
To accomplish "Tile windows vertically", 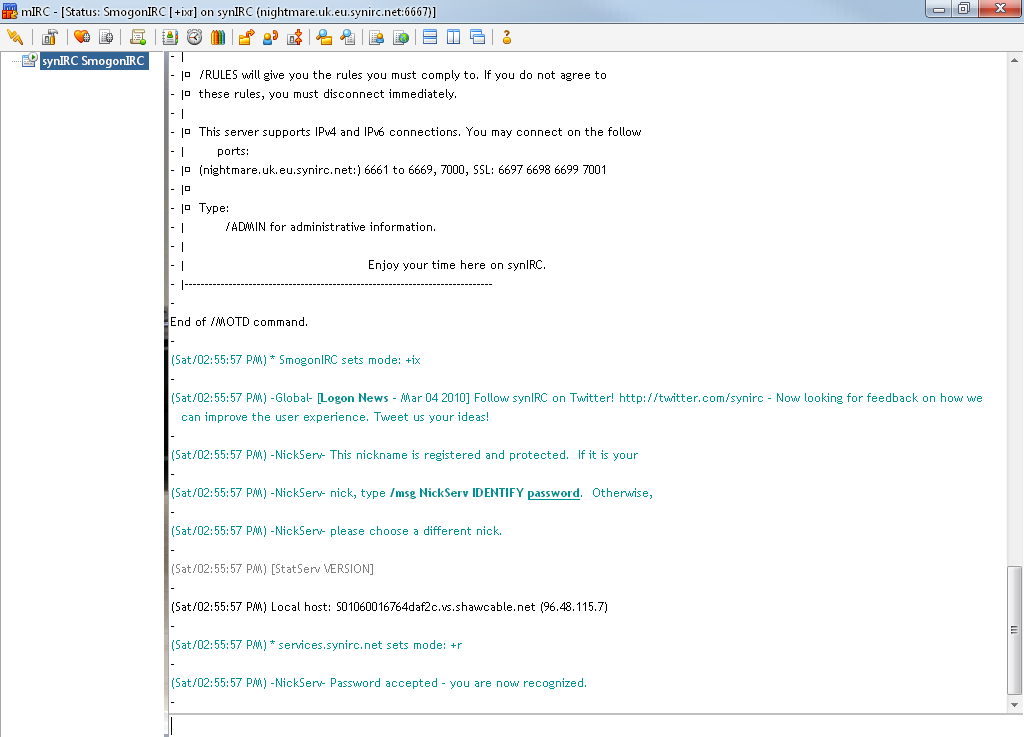I will (x=454, y=37).
